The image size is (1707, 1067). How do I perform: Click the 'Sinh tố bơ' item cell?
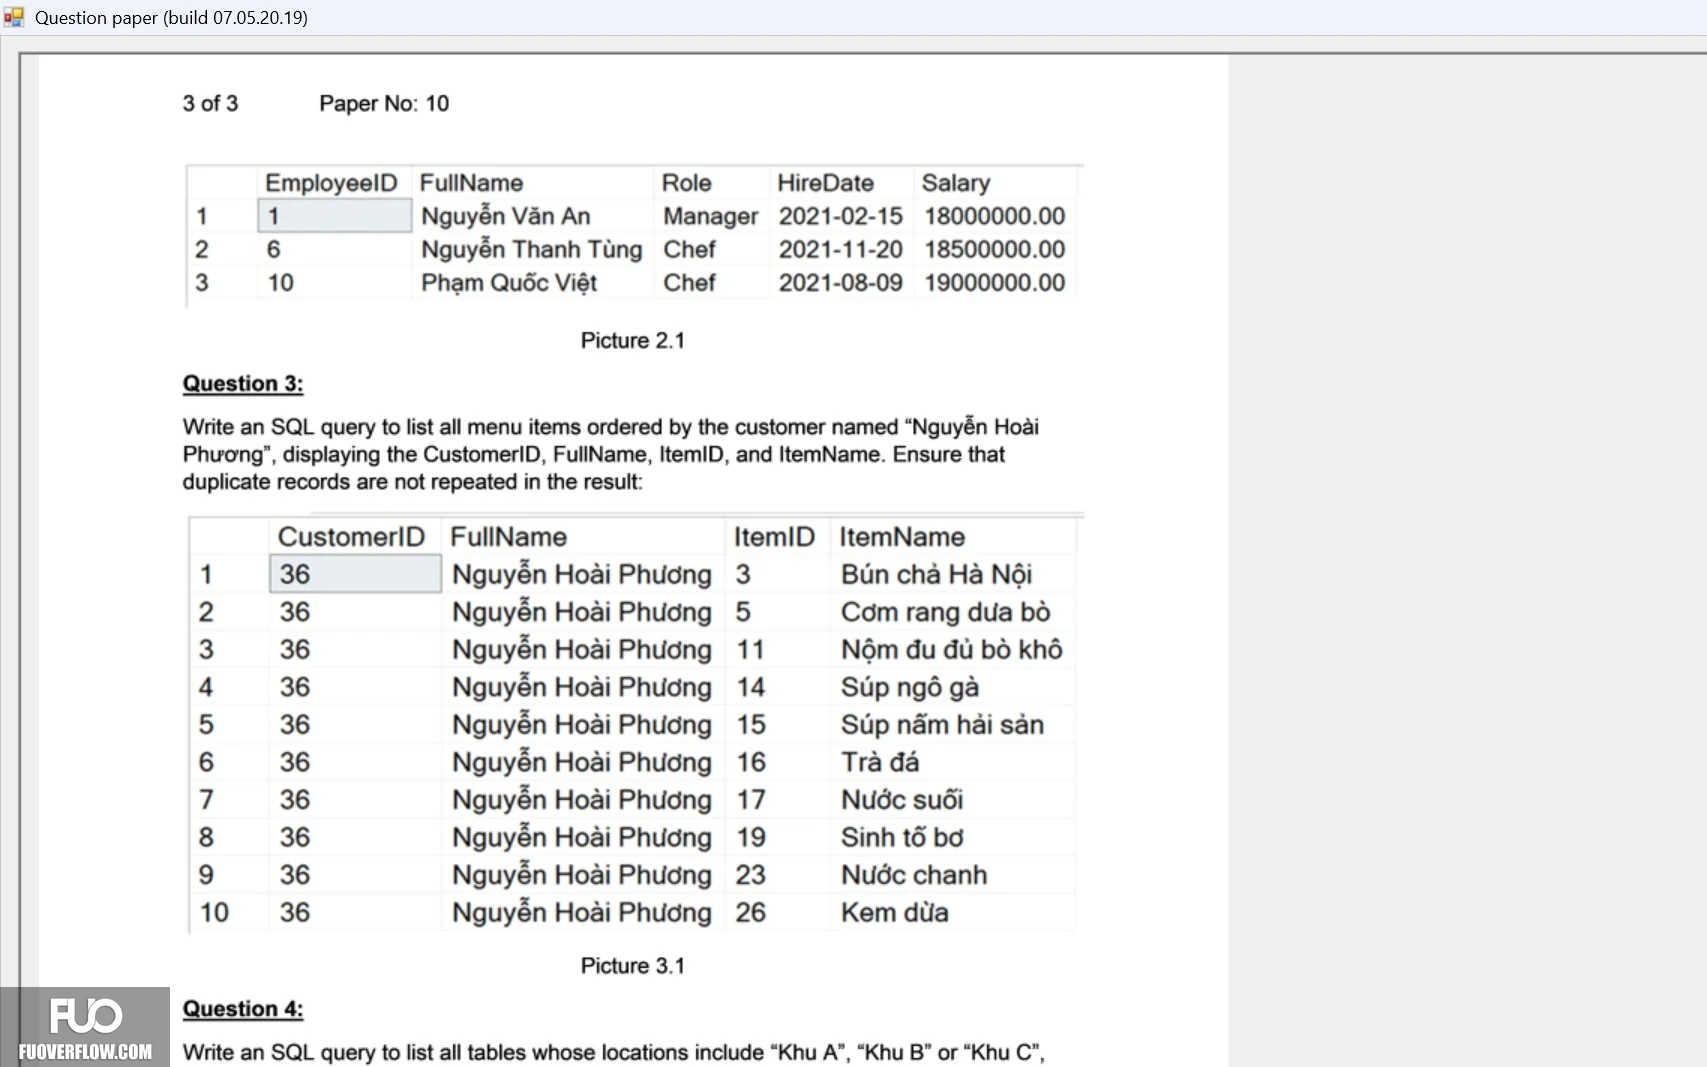point(902,837)
